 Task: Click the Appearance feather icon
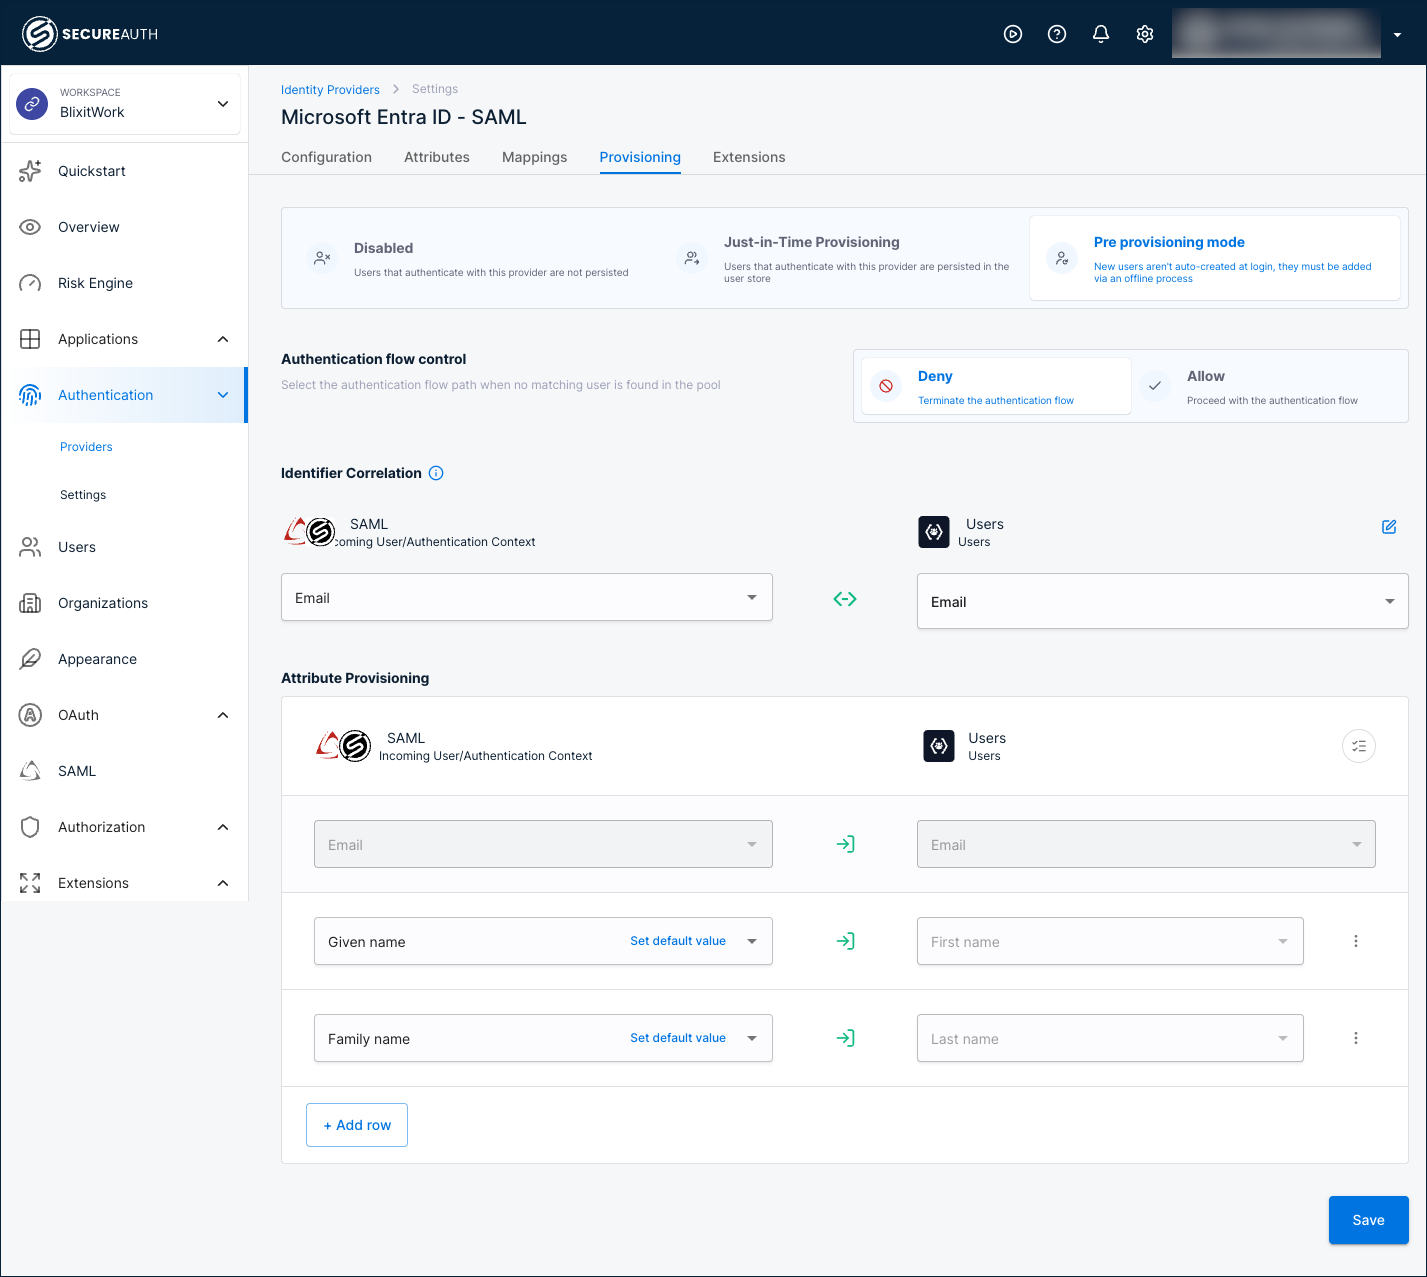click(x=30, y=659)
